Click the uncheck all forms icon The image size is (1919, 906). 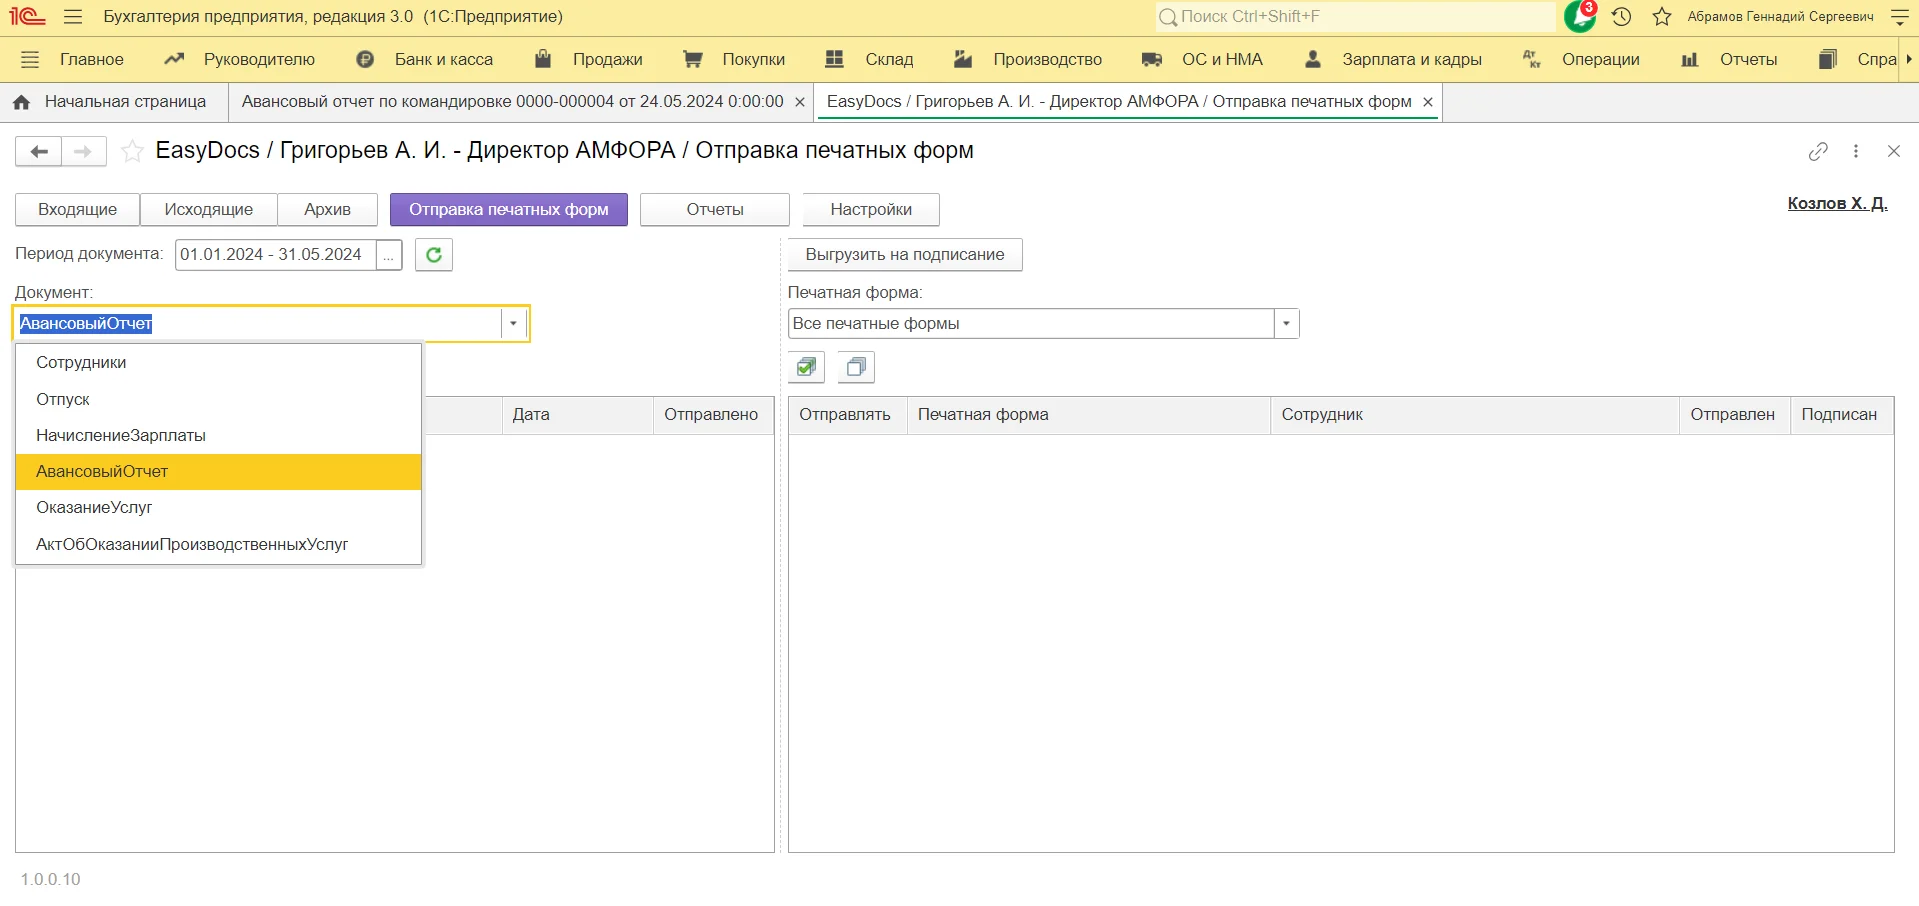[x=856, y=368]
